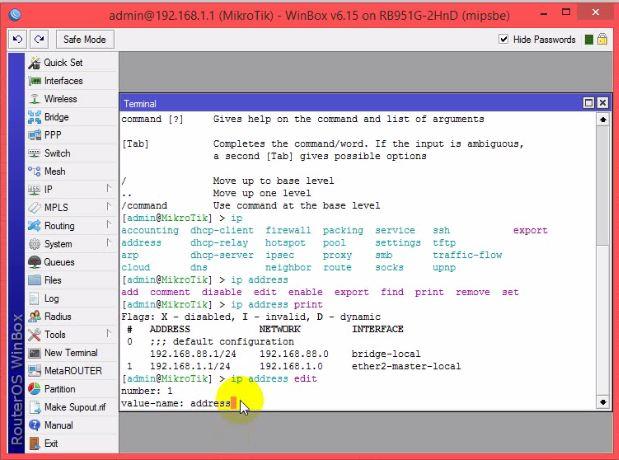Click the 'number: 1' line in terminal
This screenshot has width=619, height=460.
point(147,391)
